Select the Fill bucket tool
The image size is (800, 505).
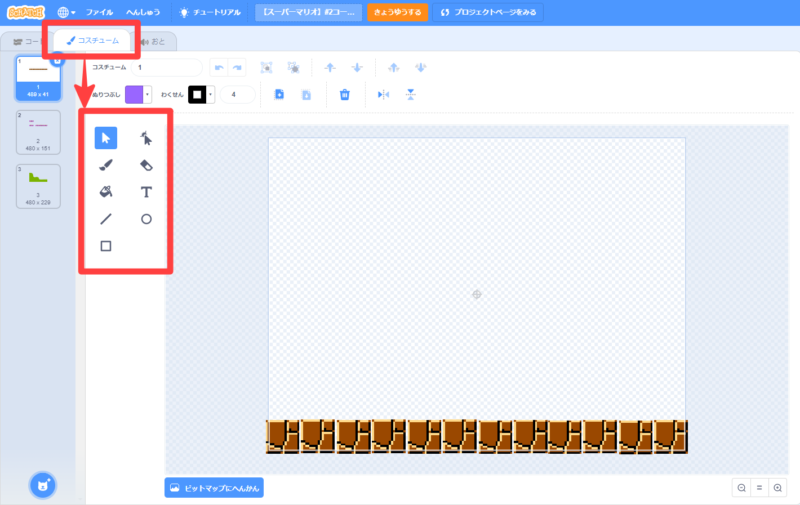pyautogui.click(x=106, y=192)
